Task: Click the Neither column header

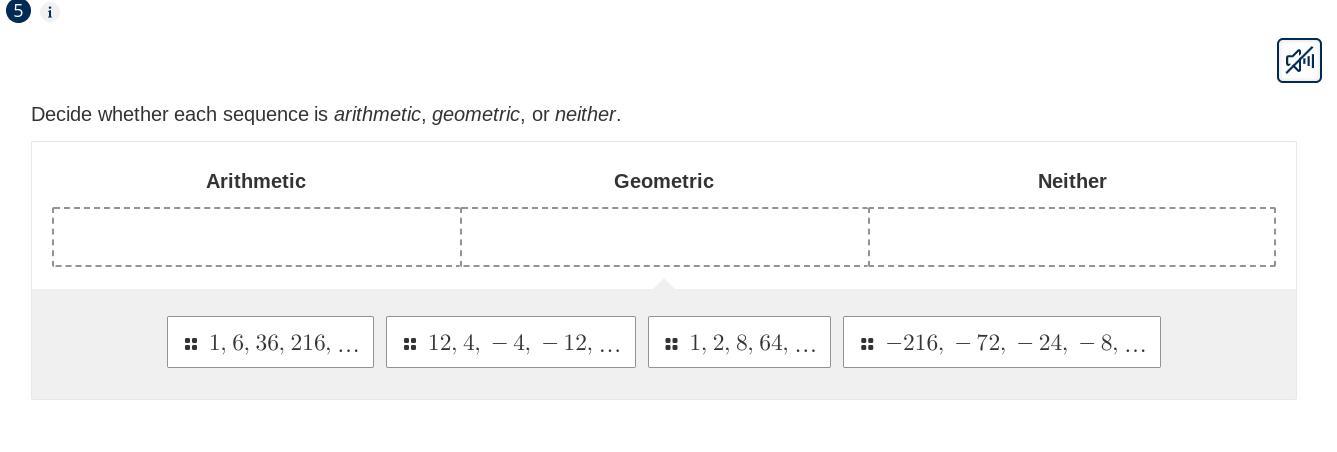Action: 1072,181
